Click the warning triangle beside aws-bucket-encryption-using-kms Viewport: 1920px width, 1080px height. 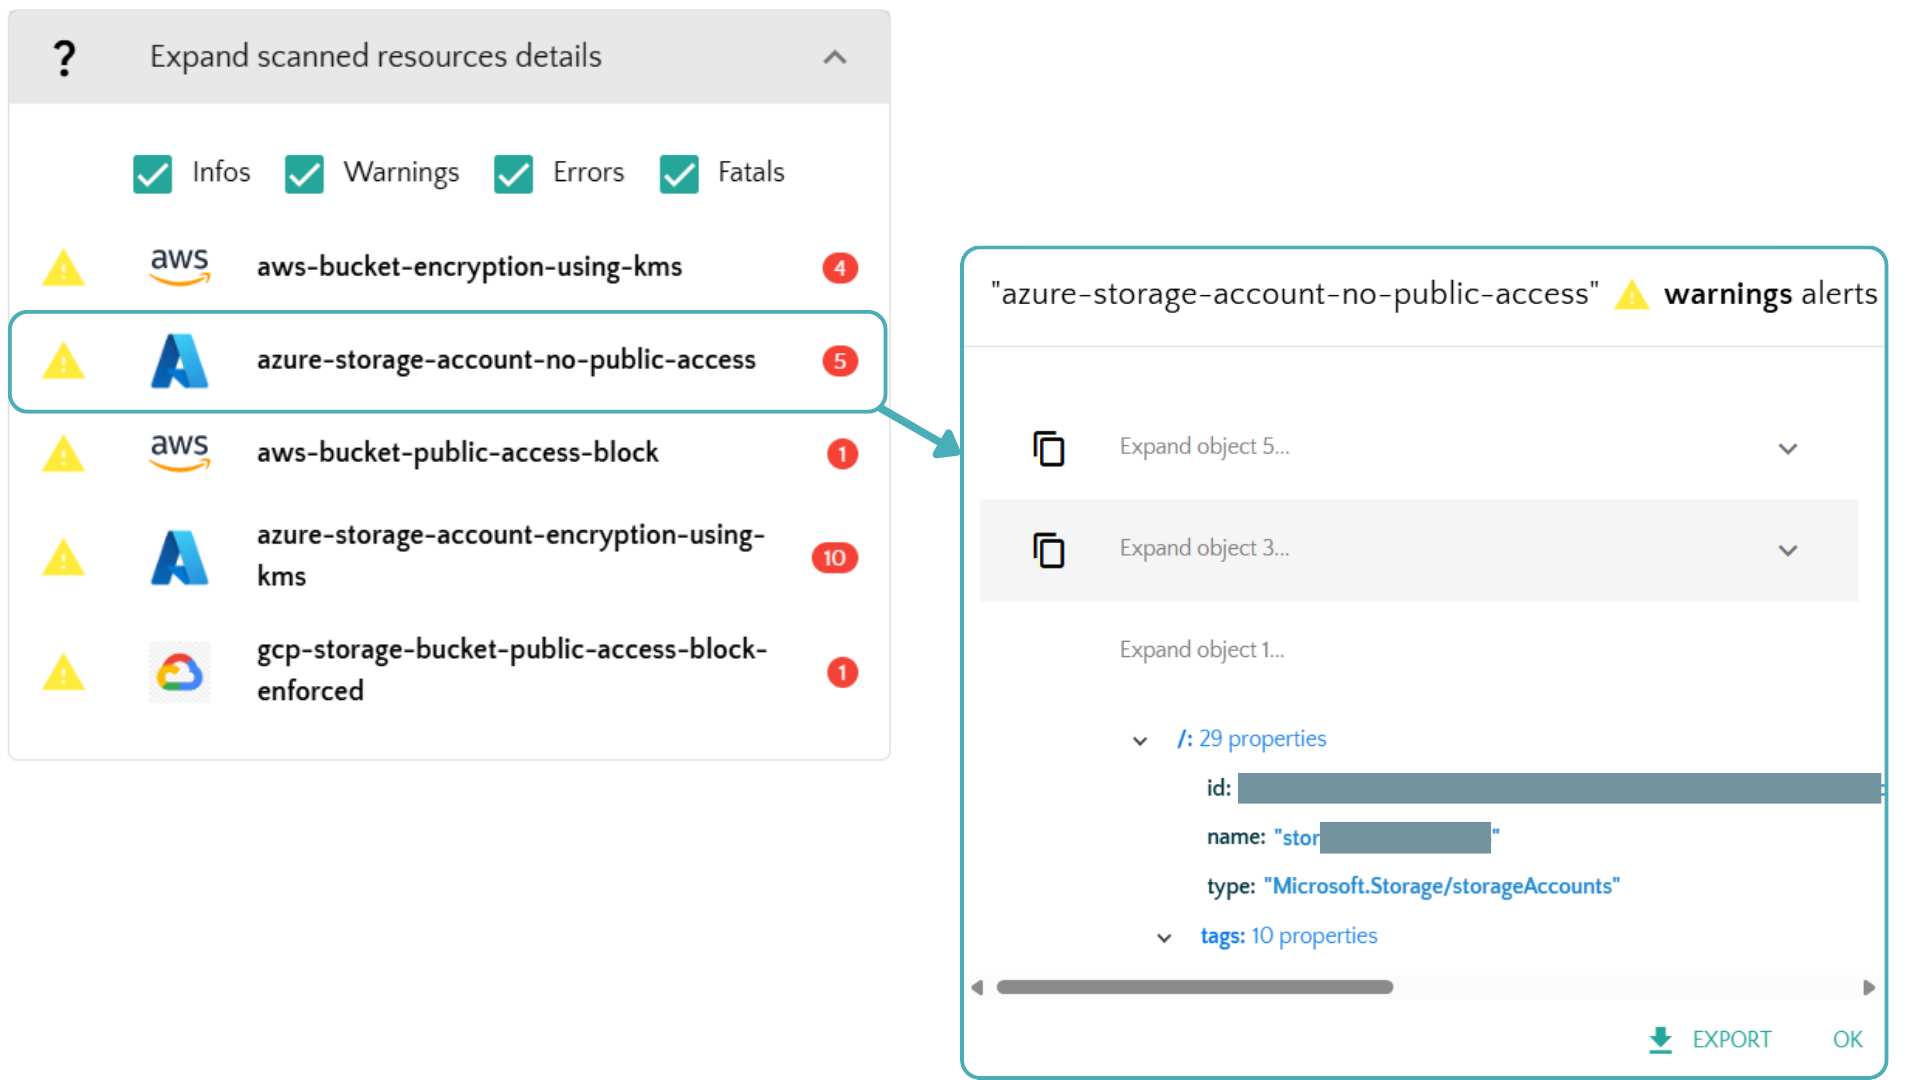coord(63,268)
